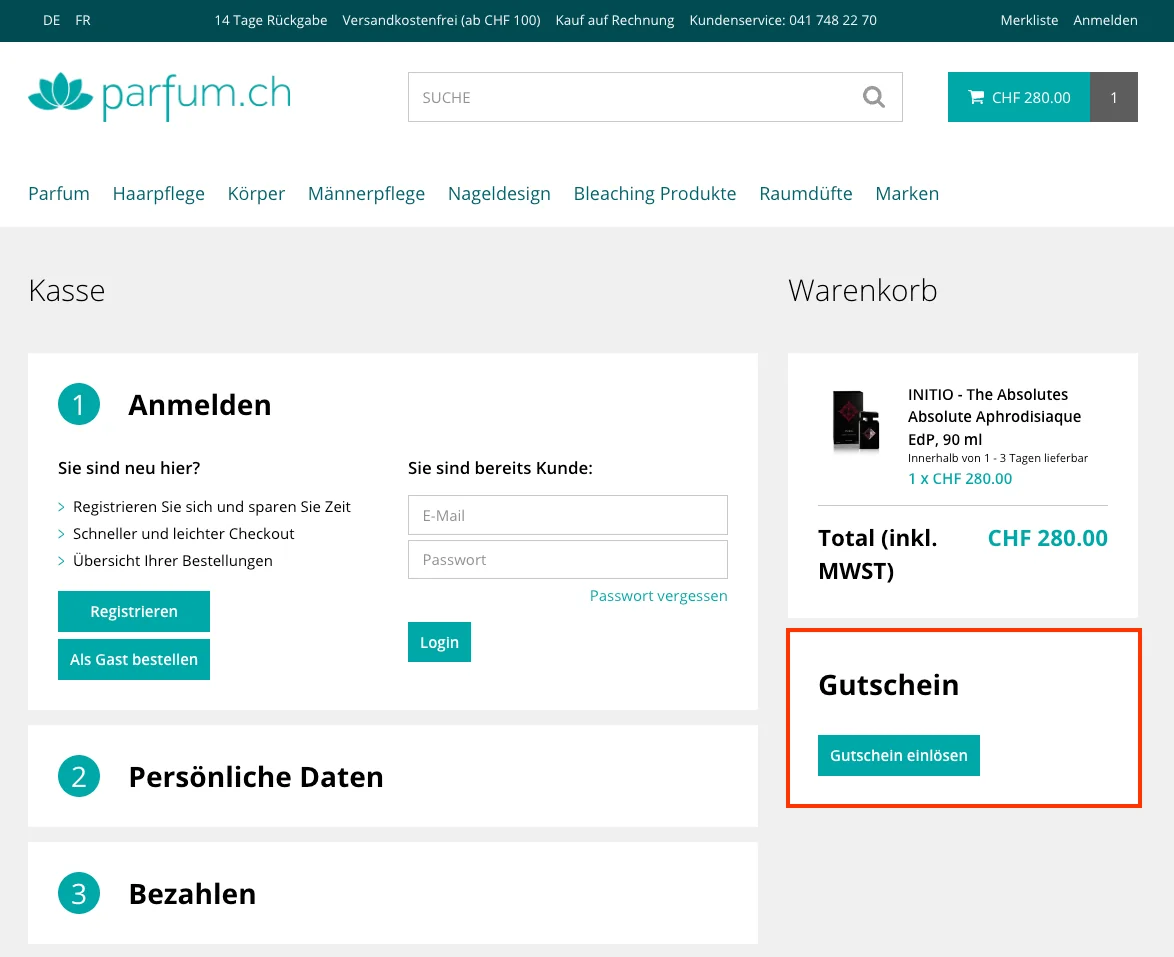Expand the Persönliche Daten section
This screenshot has height=957, width=1174.
(256, 776)
